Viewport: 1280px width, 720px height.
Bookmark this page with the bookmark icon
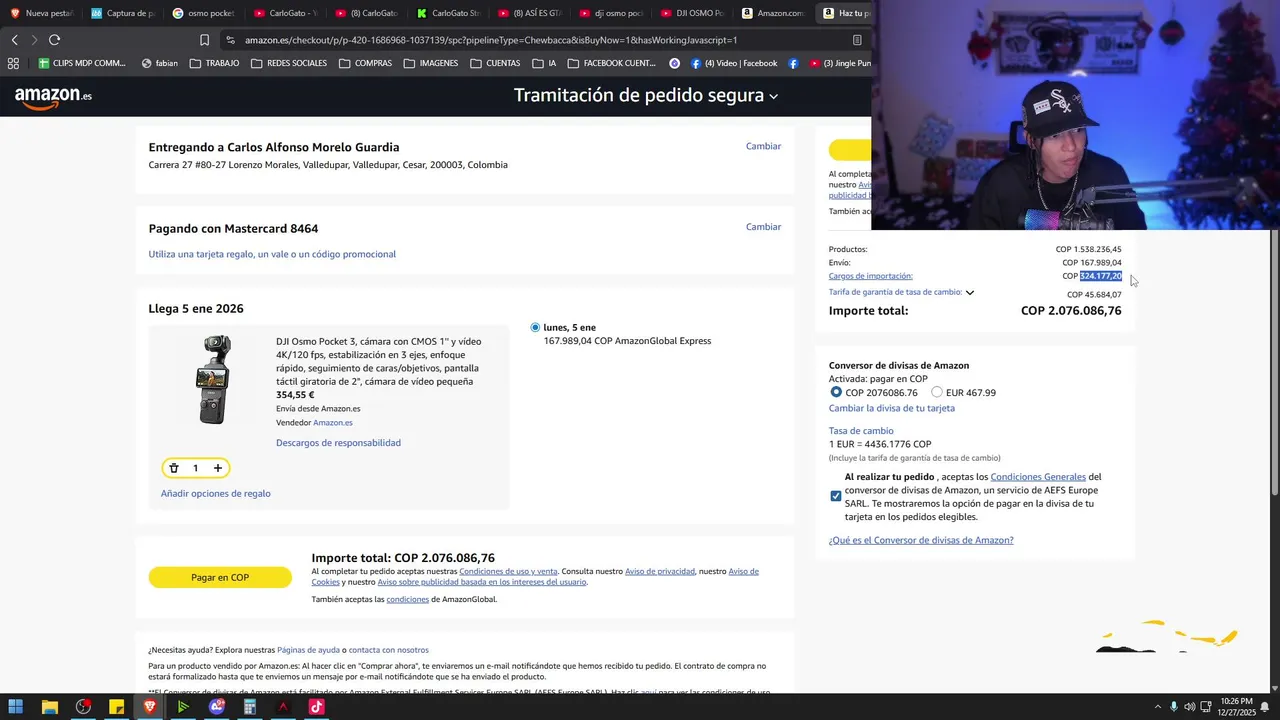204,40
